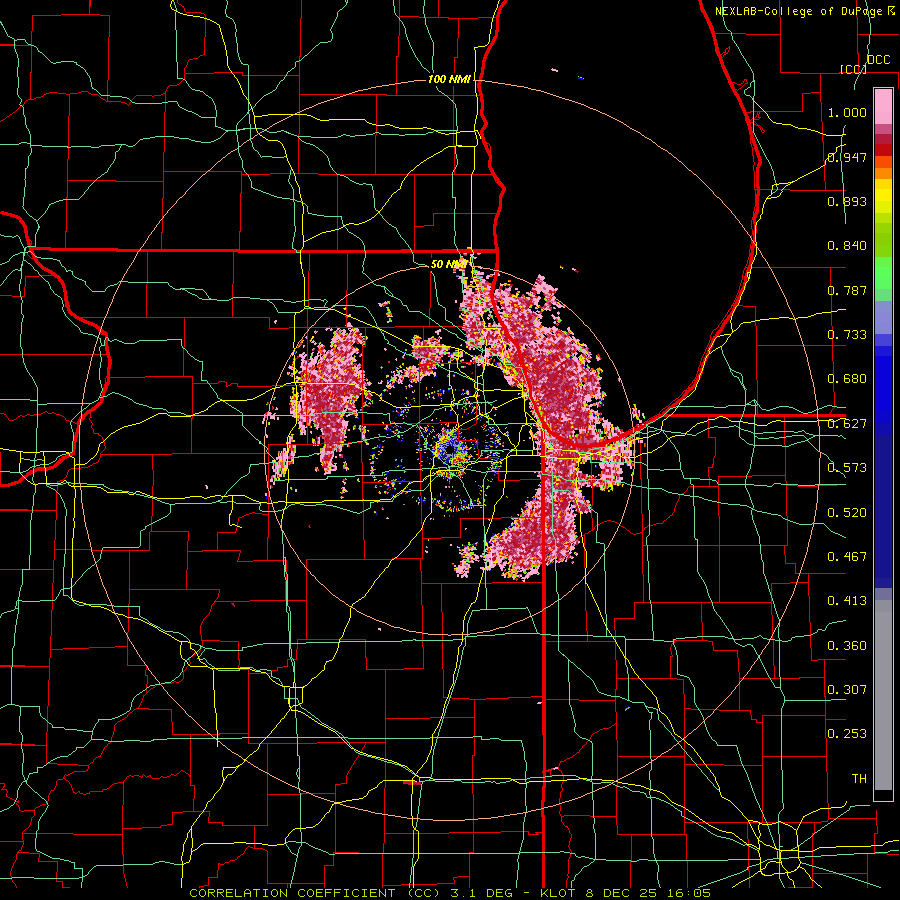The width and height of the screenshot is (900, 900).
Task: Click the [CC] units label
Action: coord(853,69)
